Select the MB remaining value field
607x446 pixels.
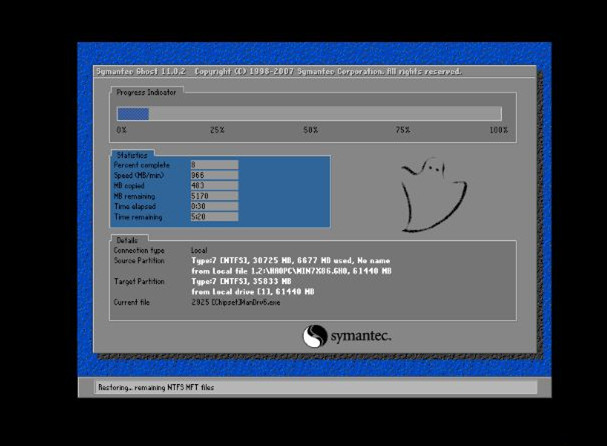click(213, 196)
